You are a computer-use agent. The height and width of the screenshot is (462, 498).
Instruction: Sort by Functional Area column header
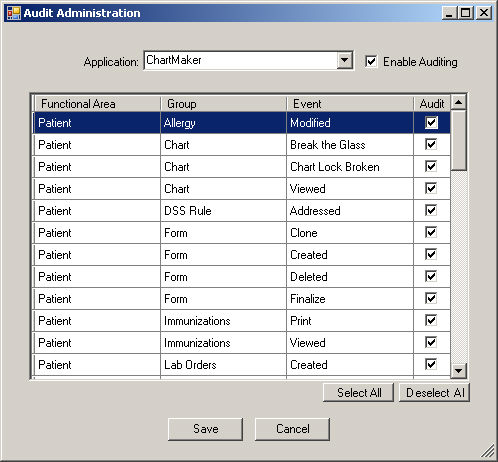tap(97, 104)
